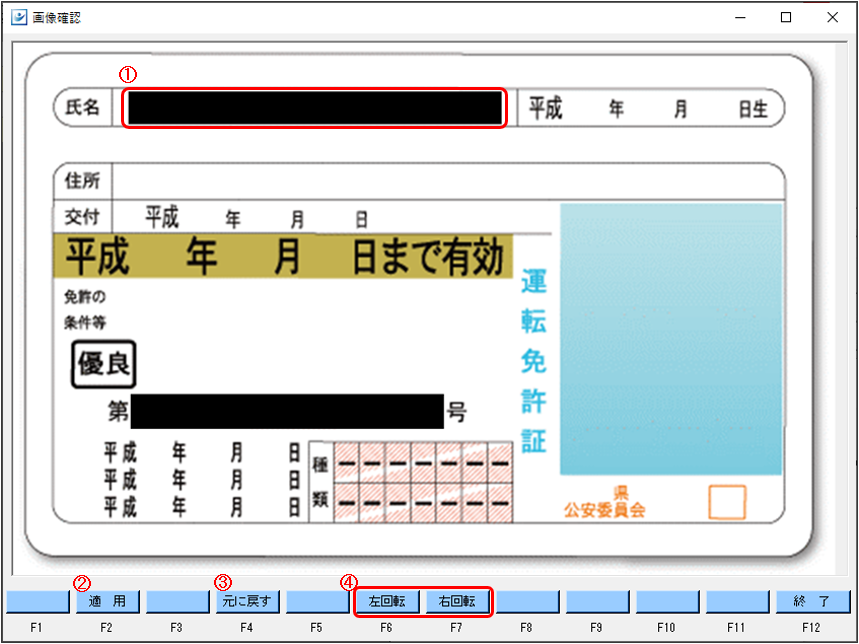Click the masked license number after 第

click(287, 411)
